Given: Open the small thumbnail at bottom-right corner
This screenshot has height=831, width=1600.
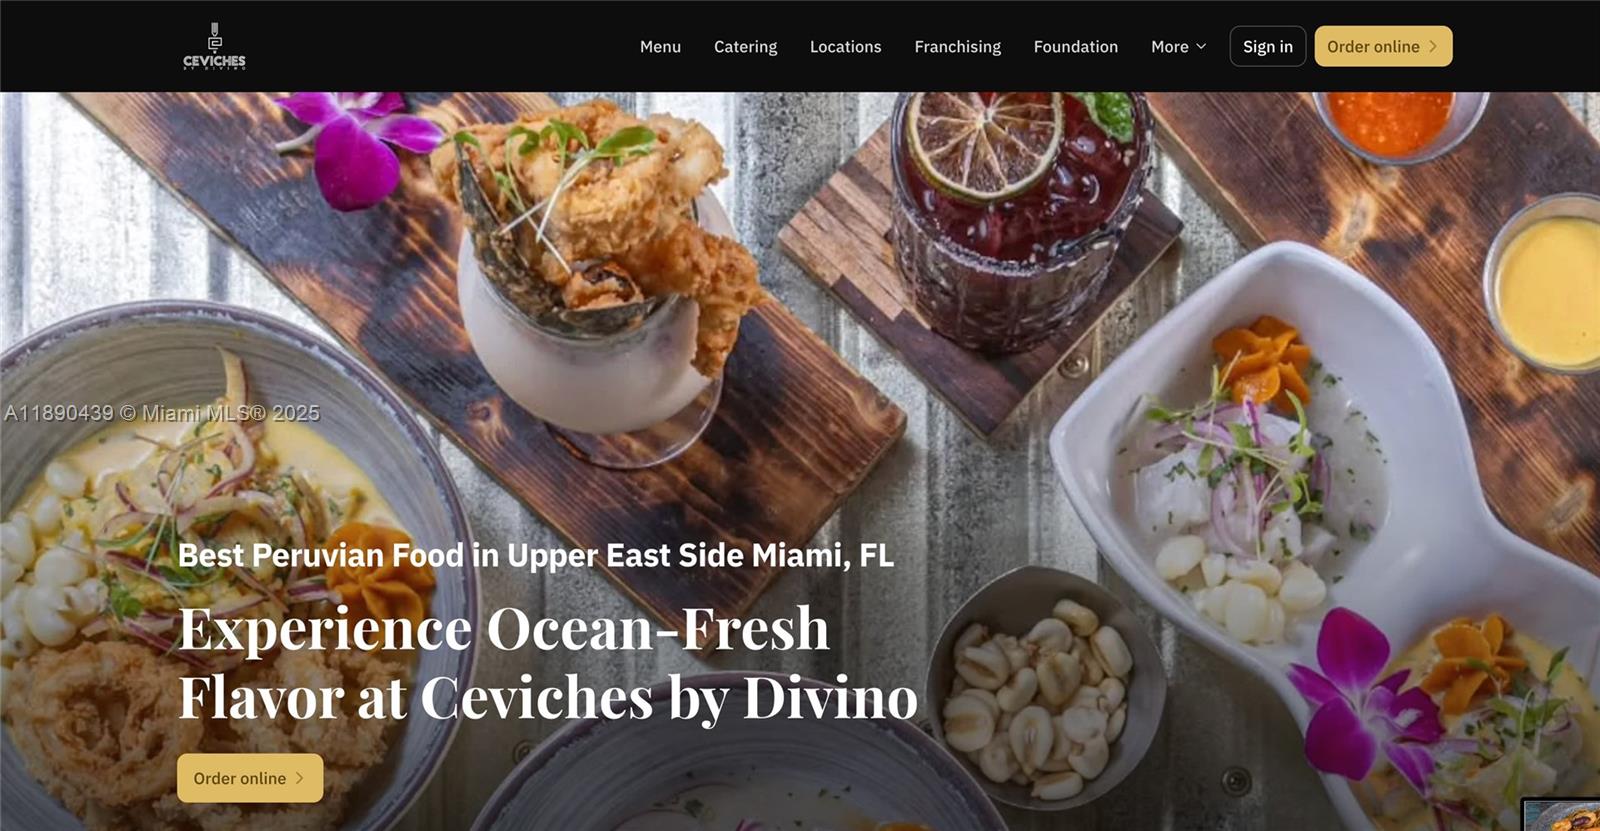Looking at the screenshot, I should point(1561,814).
